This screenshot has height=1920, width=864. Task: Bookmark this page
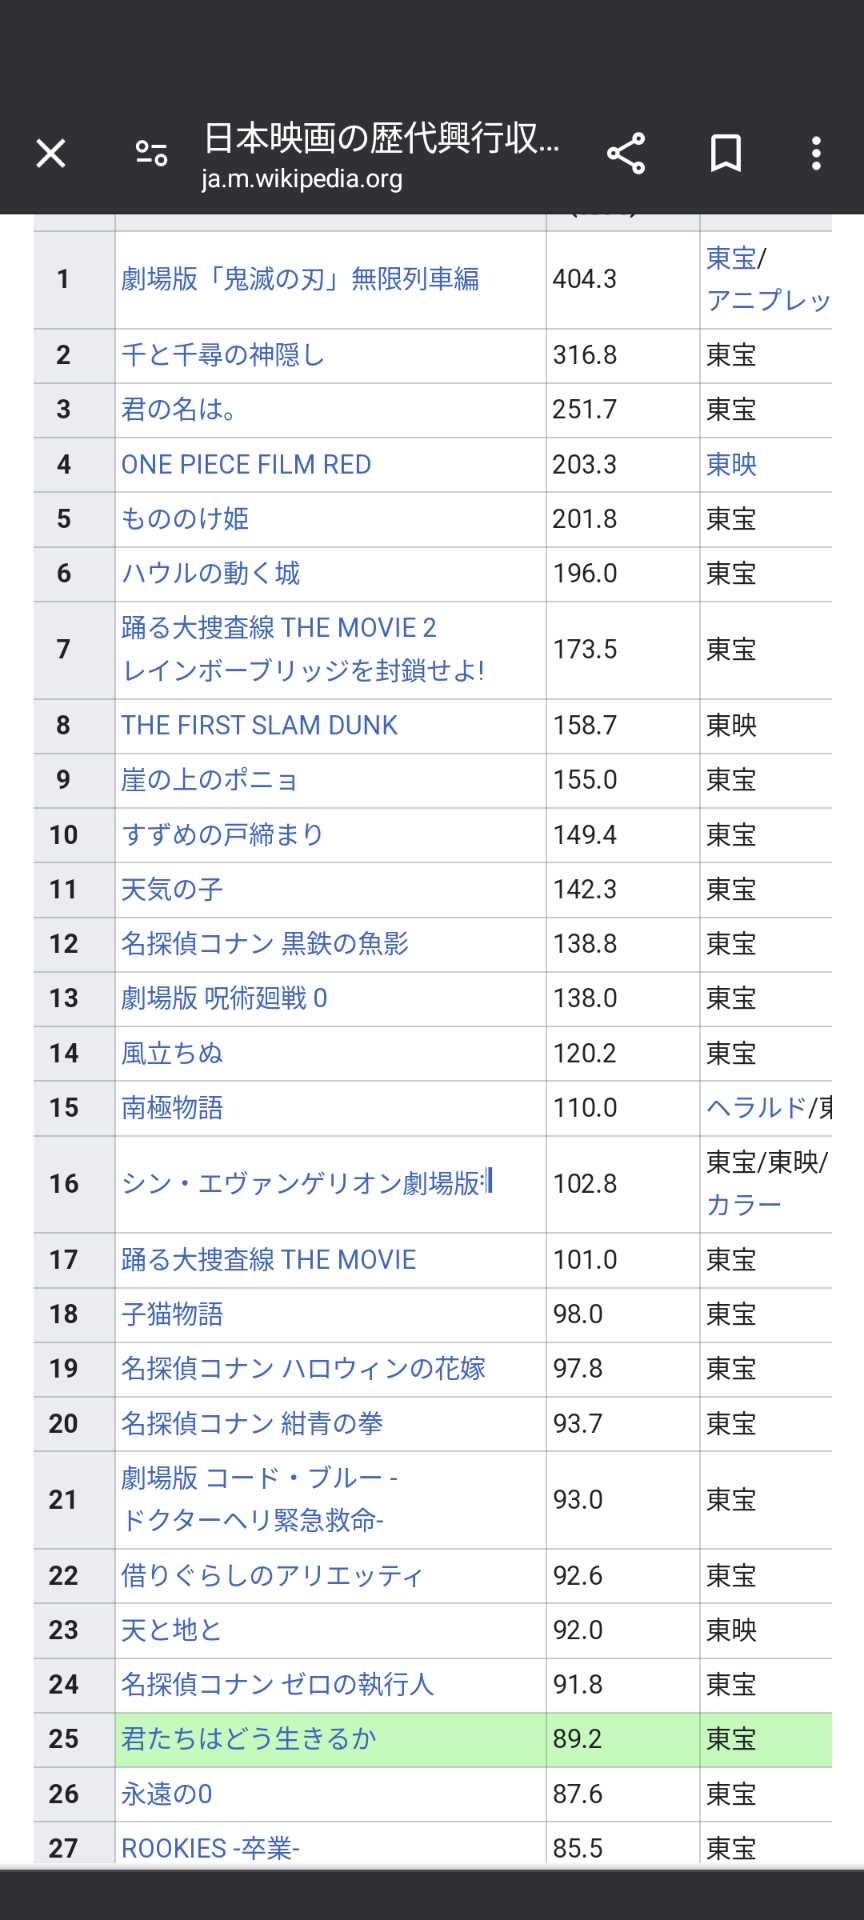(x=725, y=154)
